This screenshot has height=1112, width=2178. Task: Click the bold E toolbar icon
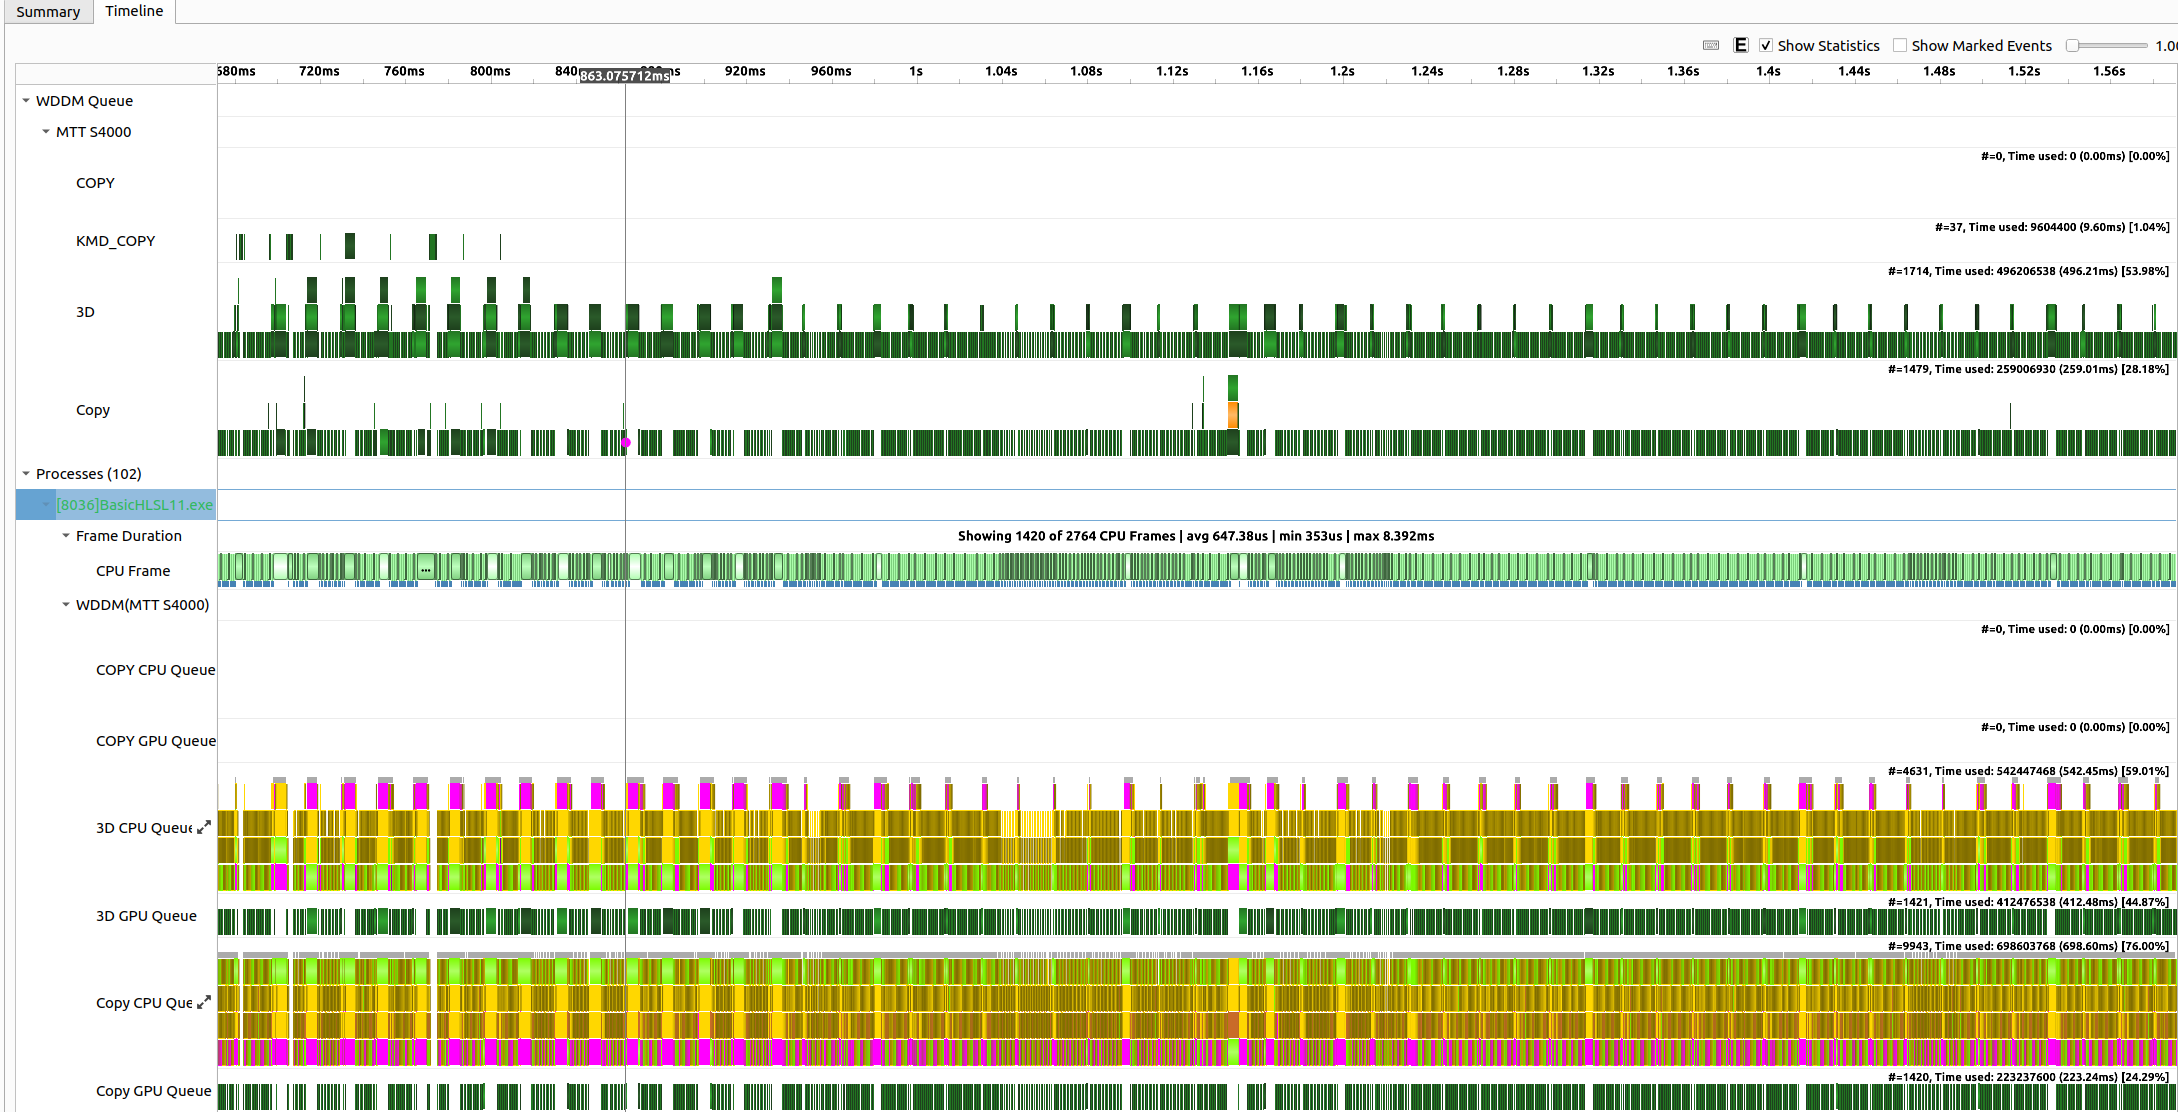[x=1741, y=46]
